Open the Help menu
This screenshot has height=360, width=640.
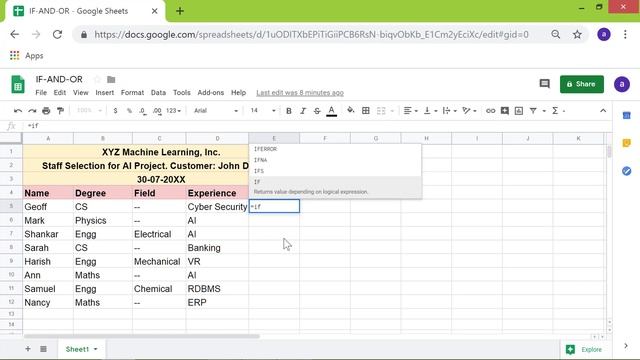click(x=238, y=93)
